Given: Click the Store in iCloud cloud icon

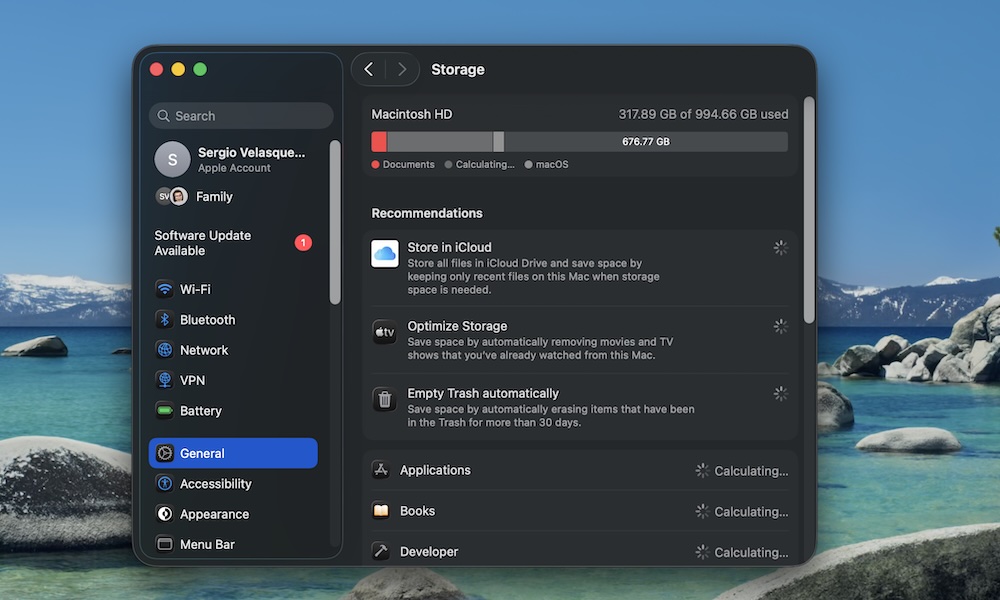Looking at the screenshot, I should click(384, 253).
